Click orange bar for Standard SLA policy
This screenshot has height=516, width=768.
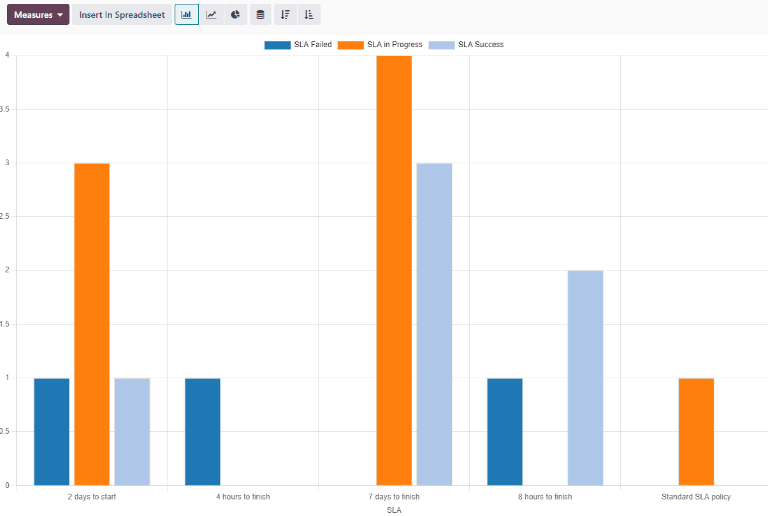tap(696, 431)
